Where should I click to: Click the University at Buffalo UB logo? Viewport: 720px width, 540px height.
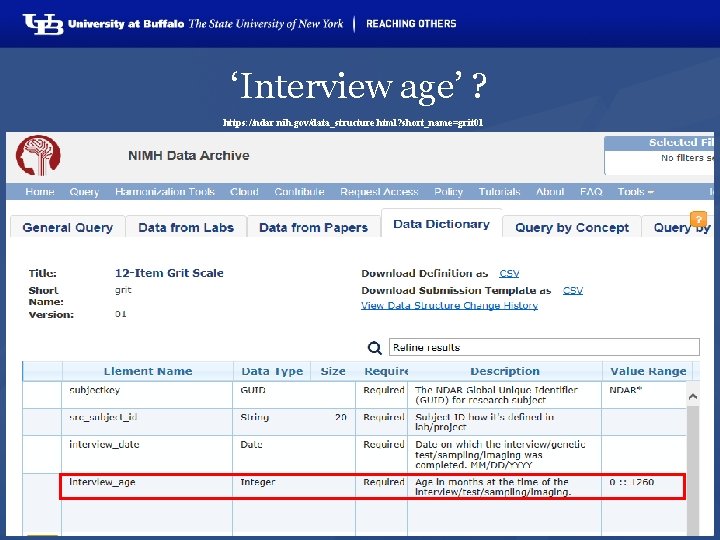click(43, 24)
